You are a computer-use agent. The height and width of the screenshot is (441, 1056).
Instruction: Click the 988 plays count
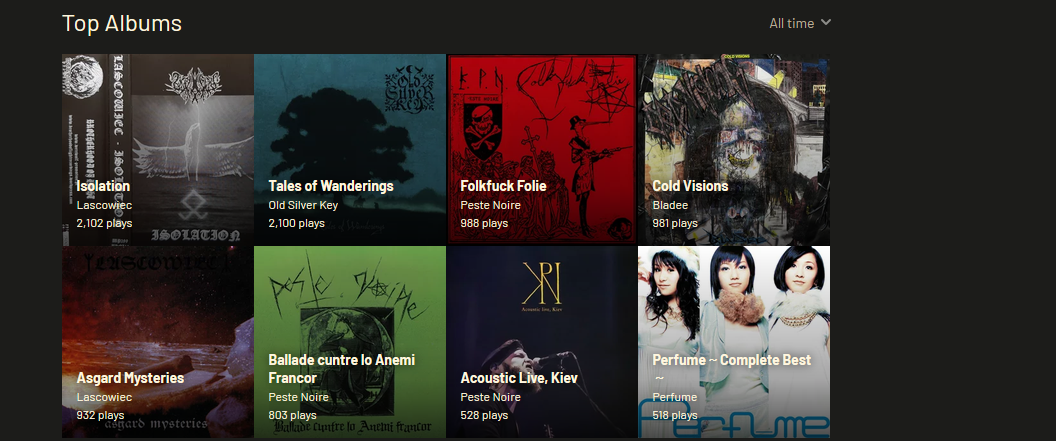click(x=484, y=223)
